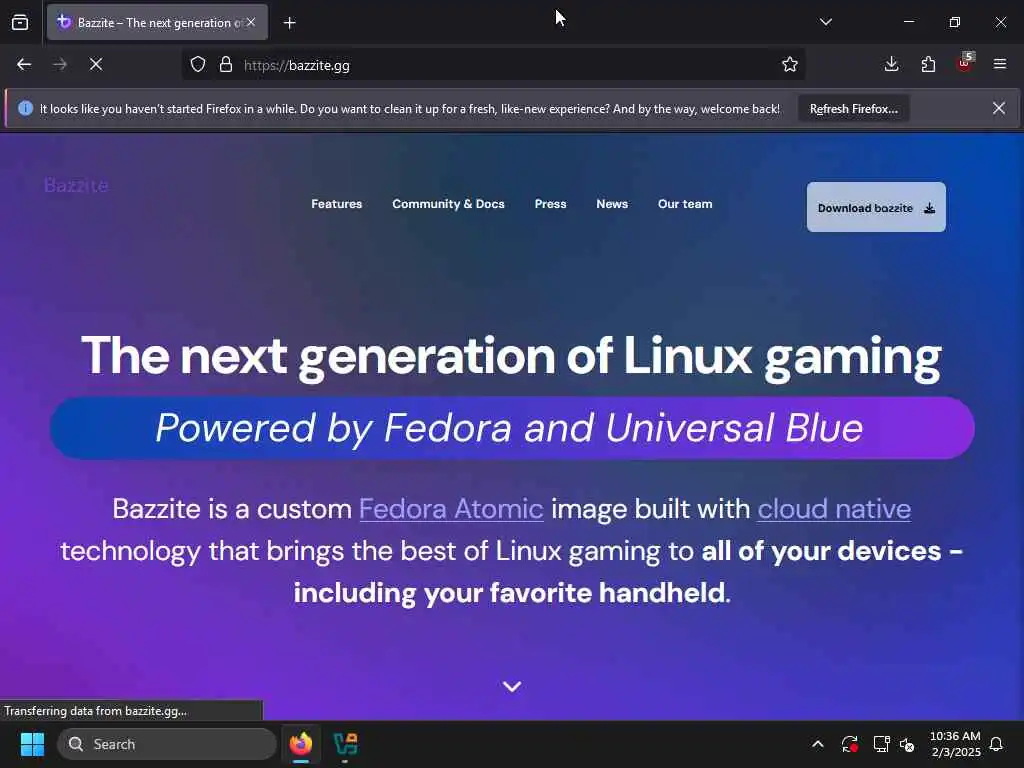1024x768 pixels.
Task: Open the Our team nav item
Action: point(685,204)
